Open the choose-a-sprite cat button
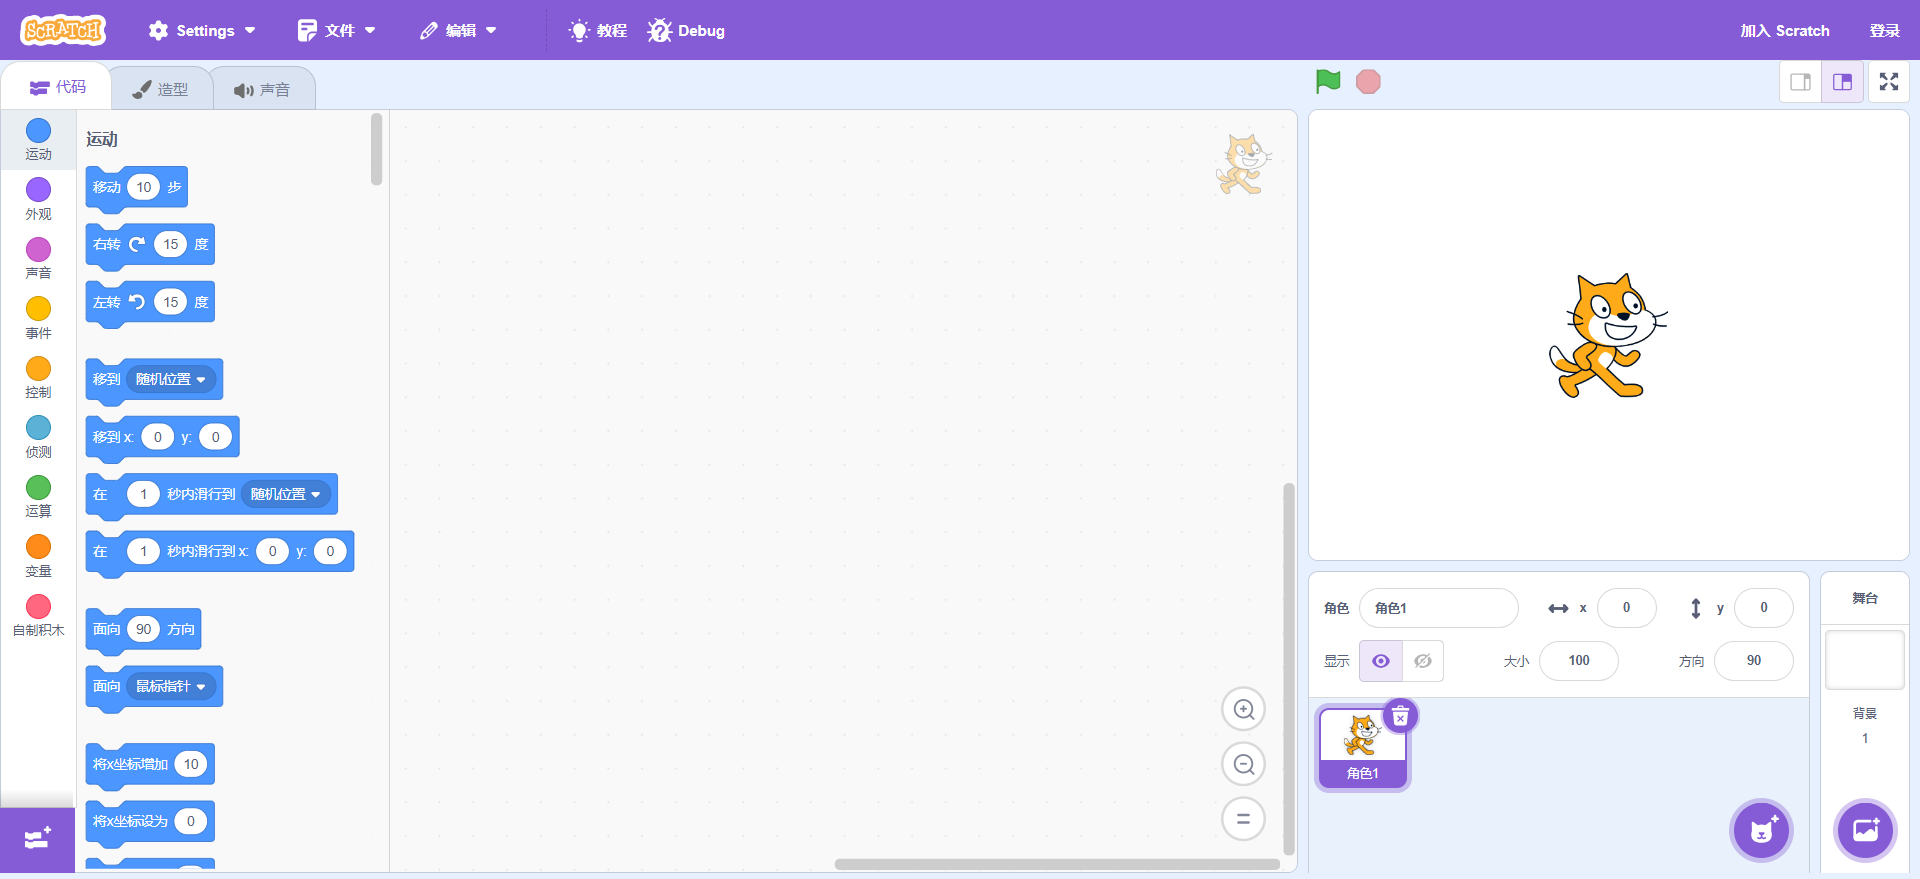Screen dimensions: 1920x879 coord(1761,830)
